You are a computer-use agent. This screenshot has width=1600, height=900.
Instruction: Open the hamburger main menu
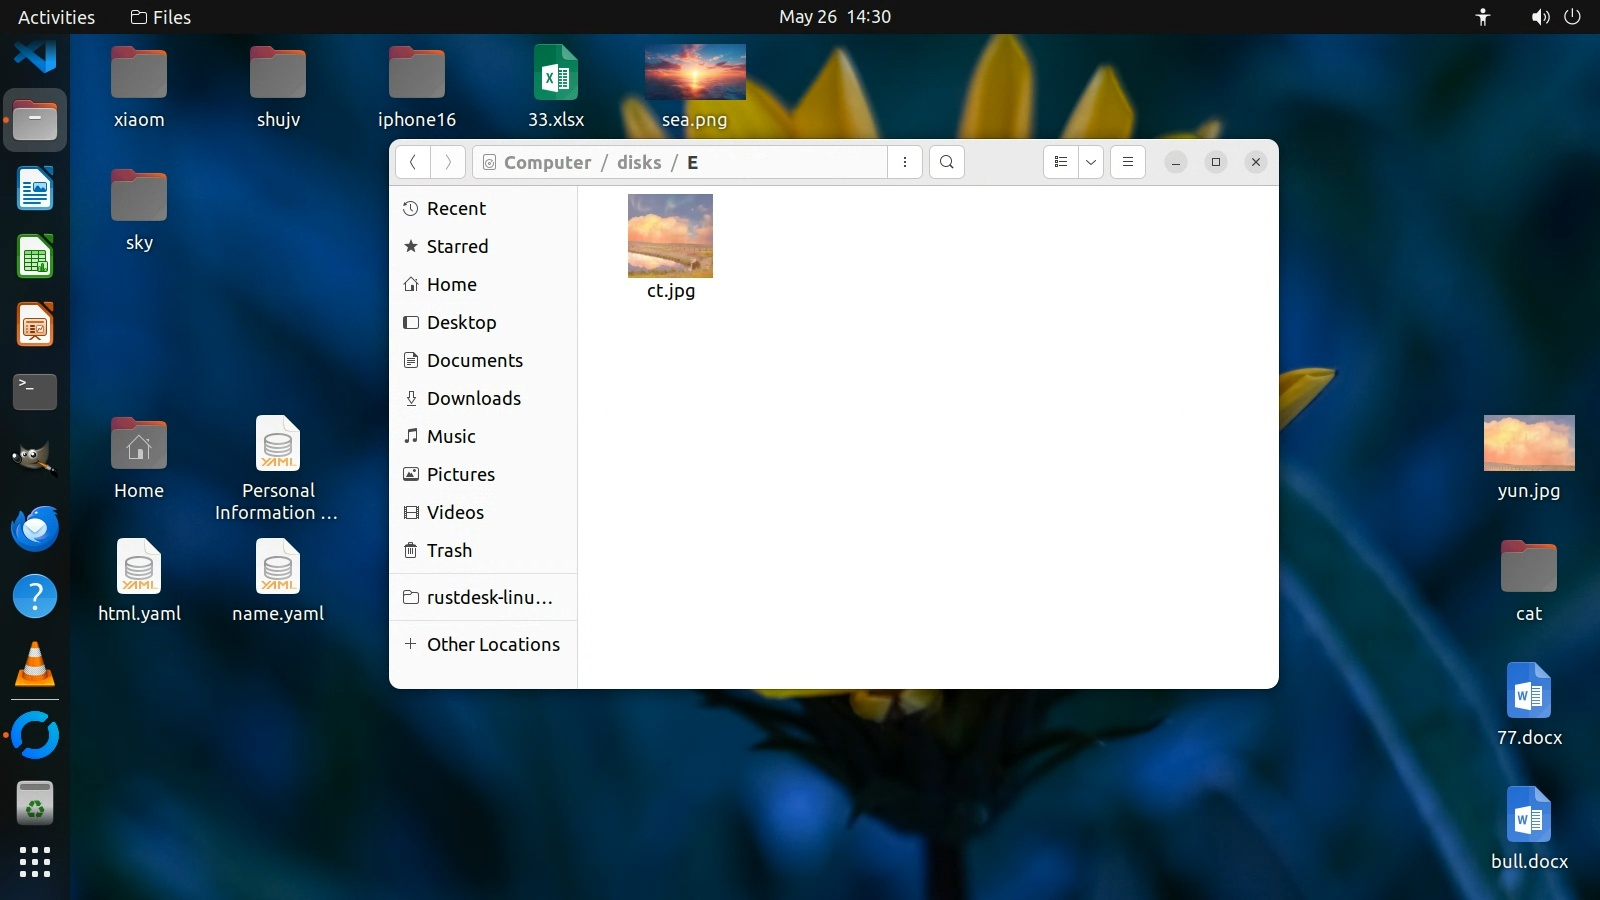pos(1127,162)
